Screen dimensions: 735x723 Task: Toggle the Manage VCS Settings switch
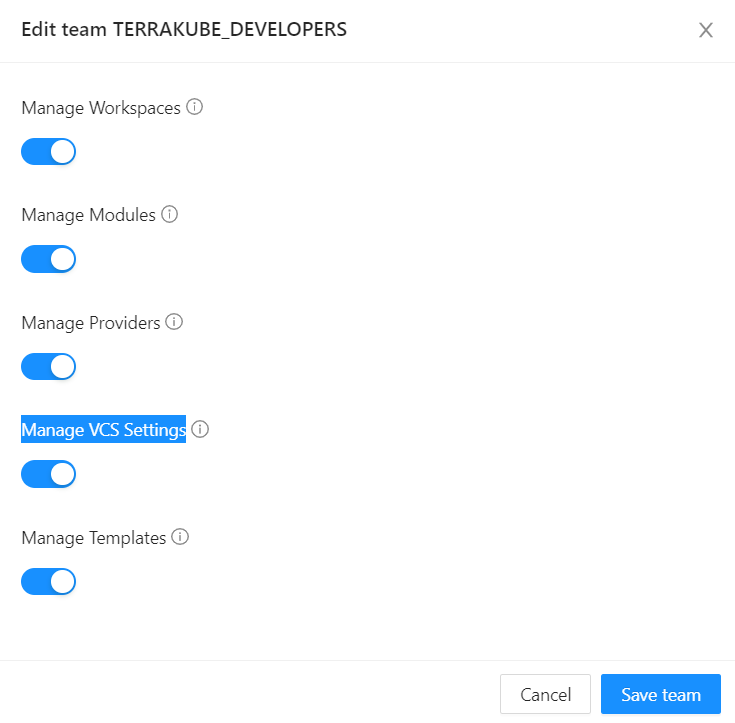(49, 474)
